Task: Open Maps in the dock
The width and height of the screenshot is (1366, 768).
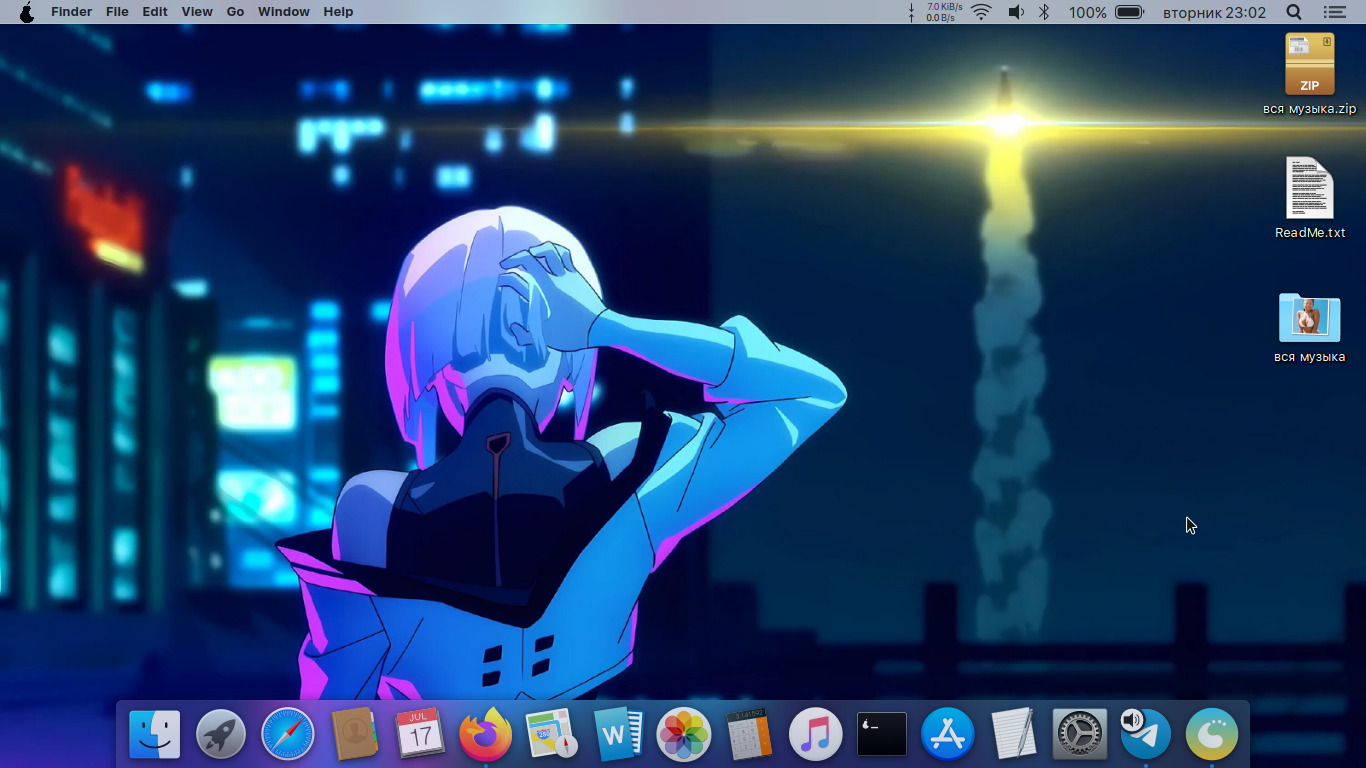Action: pos(551,735)
